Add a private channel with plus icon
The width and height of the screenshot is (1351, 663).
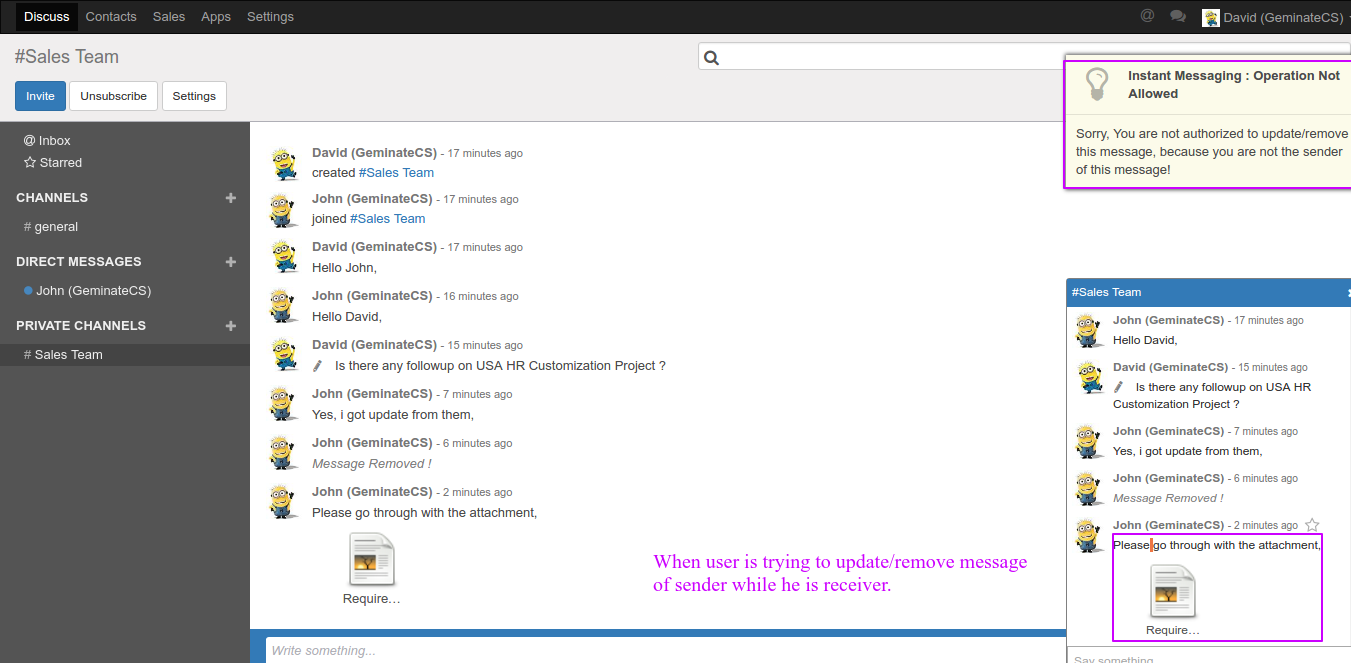(x=231, y=326)
